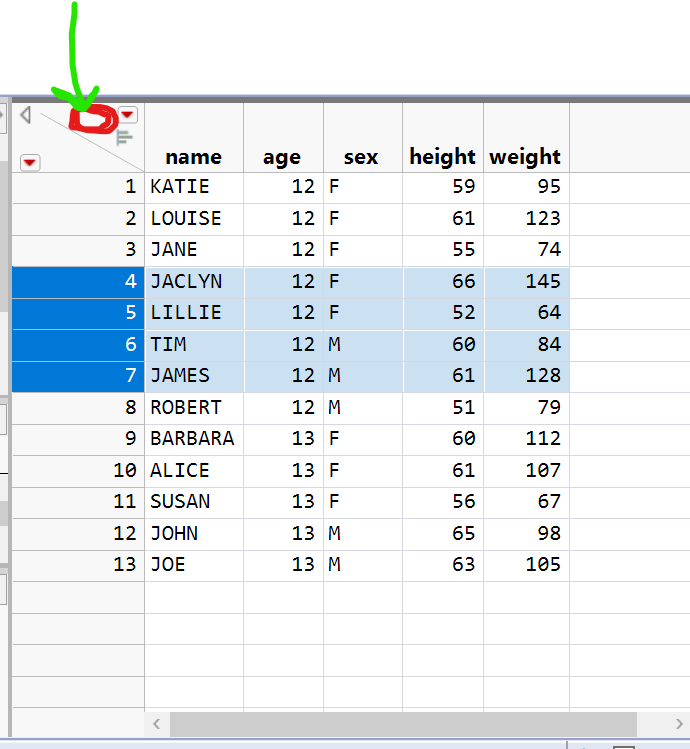Viewport: 690px width, 749px height.
Task: Click weight value 128 in JAMES row
Action: tap(543, 376)
